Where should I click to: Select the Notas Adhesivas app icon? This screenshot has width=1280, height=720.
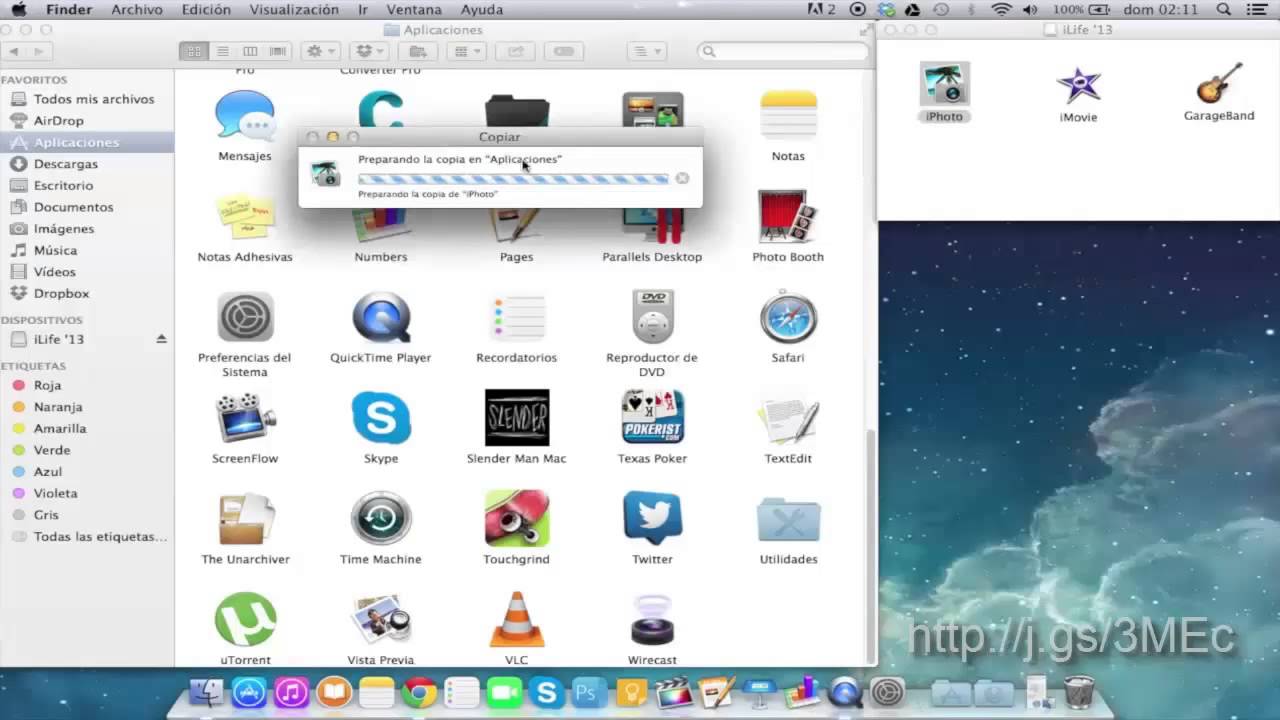tap(245, 217)
